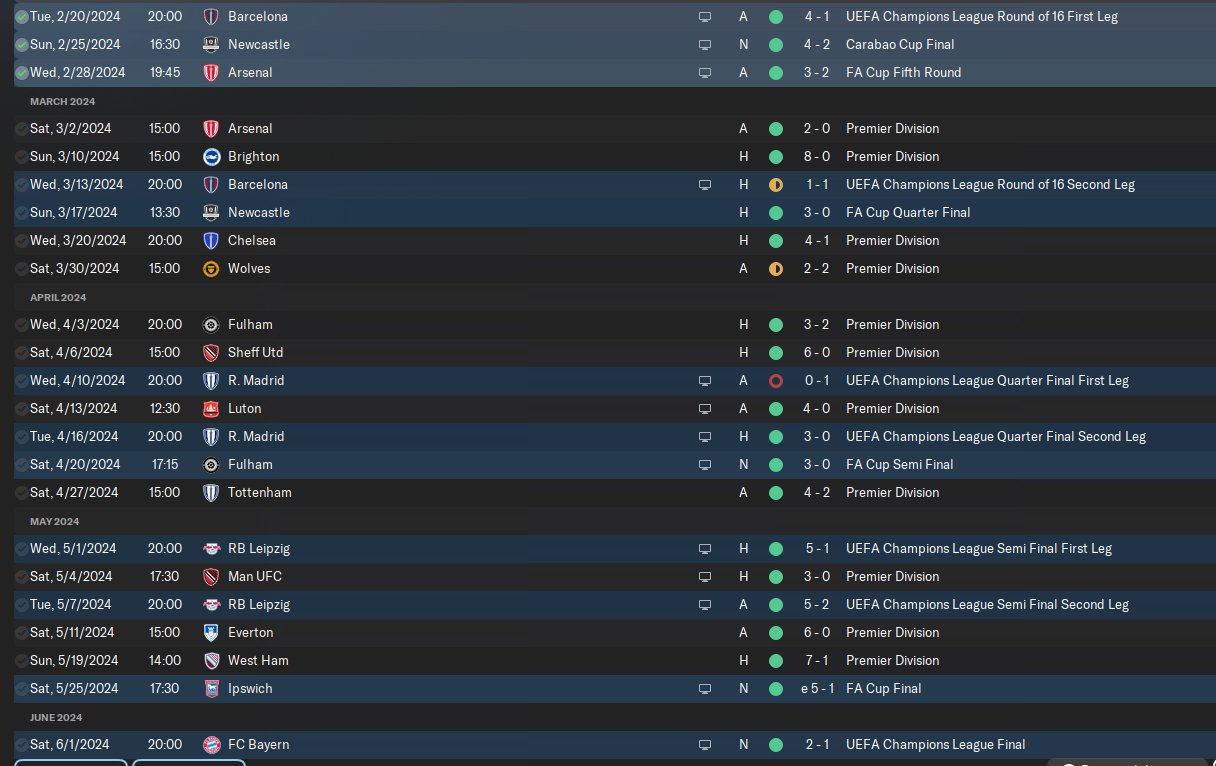Open UEFA Champions League Final competition link
This screenshot has height=766, width=1216.
935,744
